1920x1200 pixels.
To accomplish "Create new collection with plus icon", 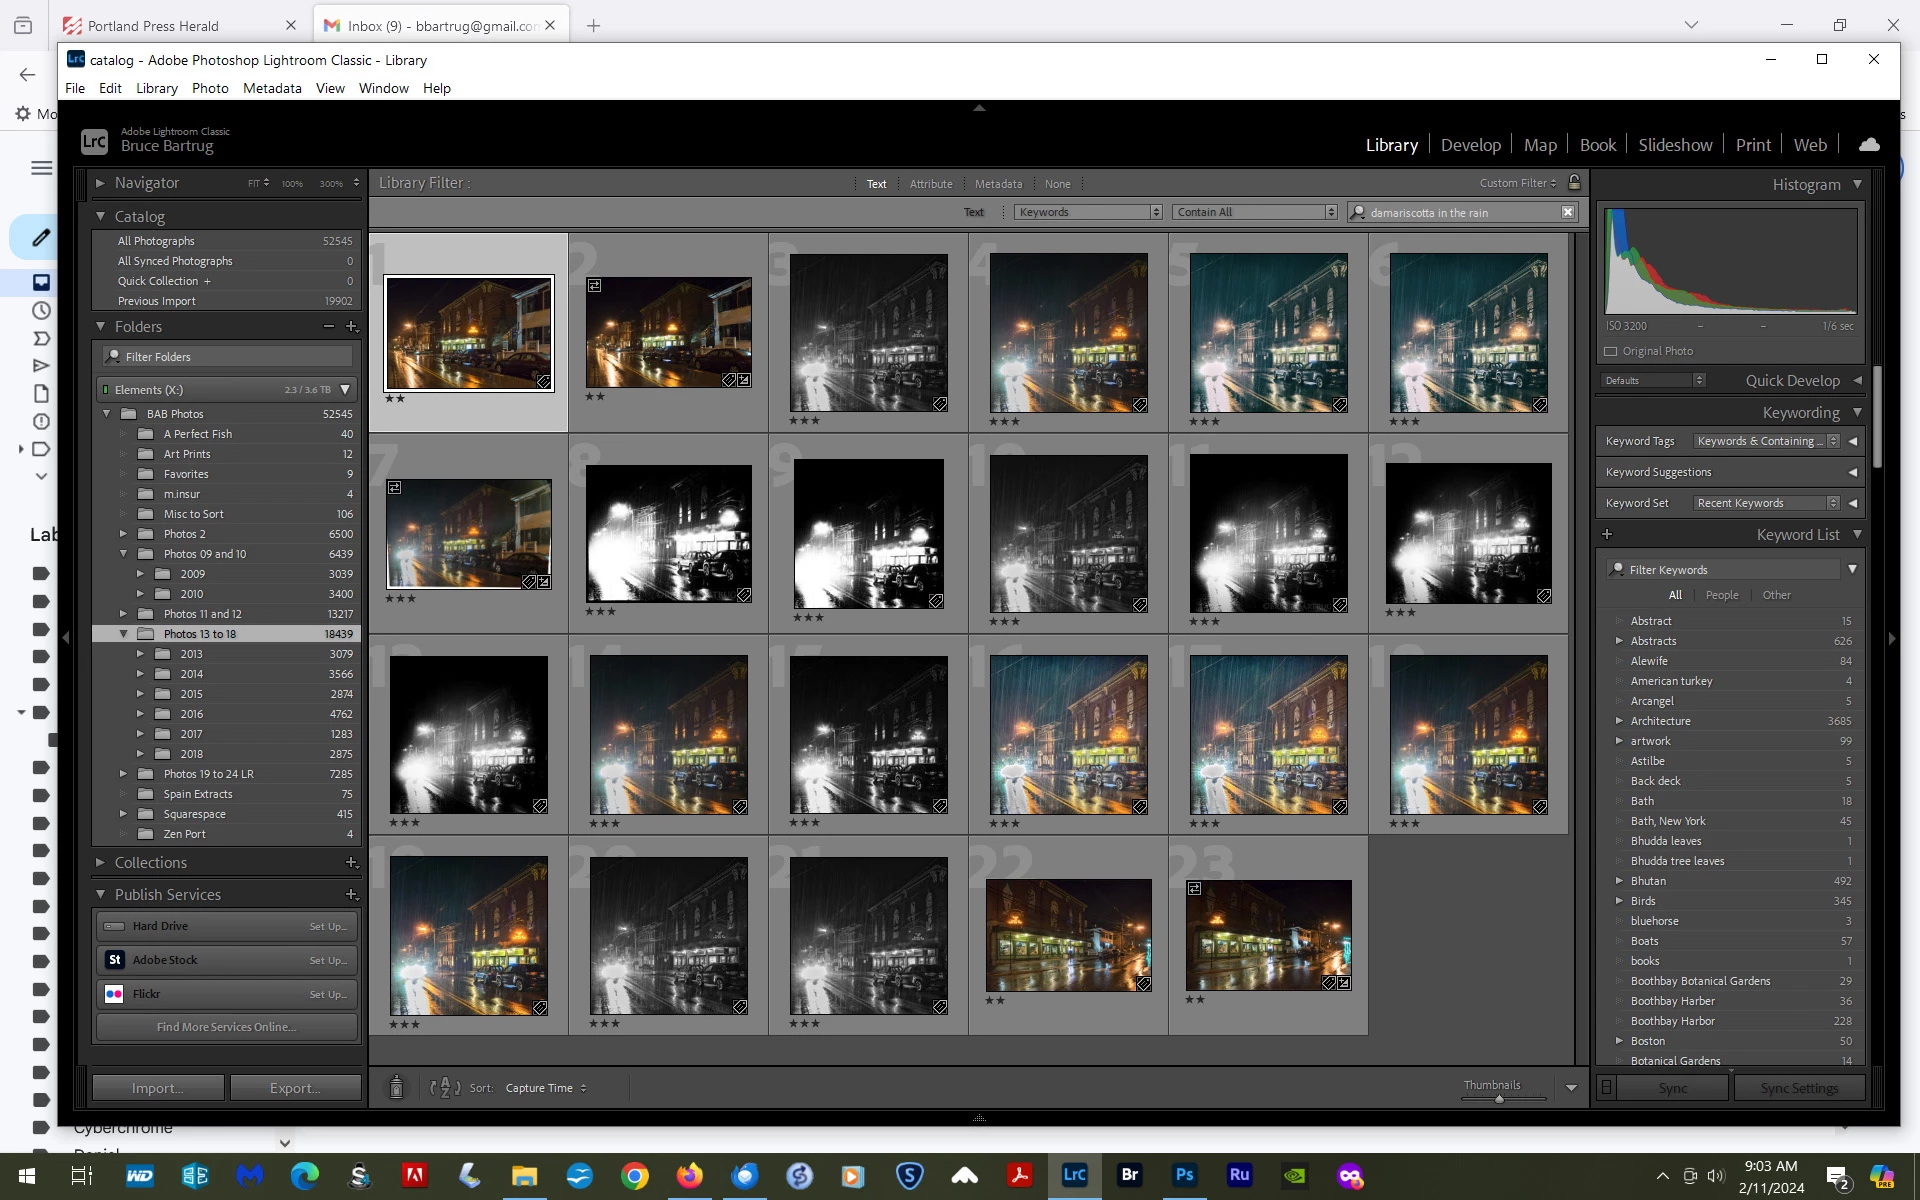I will pyautogui.click(x=351, y=862).
